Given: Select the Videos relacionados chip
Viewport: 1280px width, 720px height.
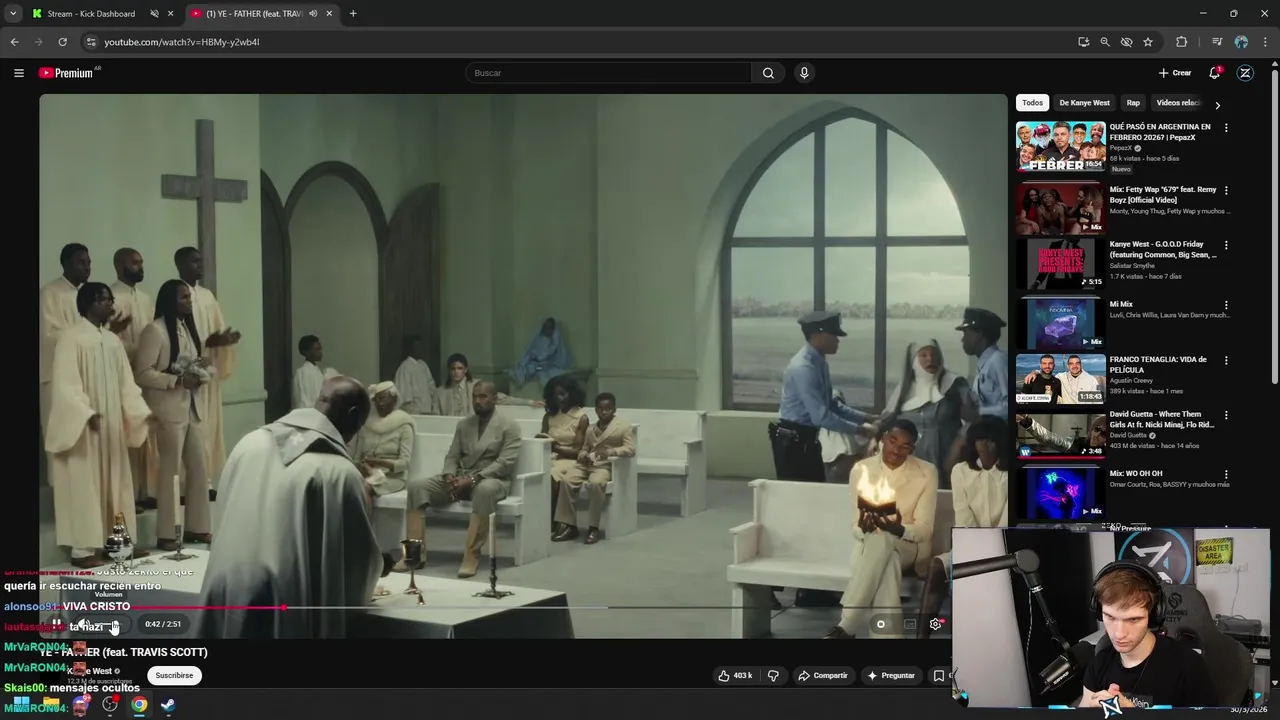Looking at the screenshot, I should (x=1177, y=103).
